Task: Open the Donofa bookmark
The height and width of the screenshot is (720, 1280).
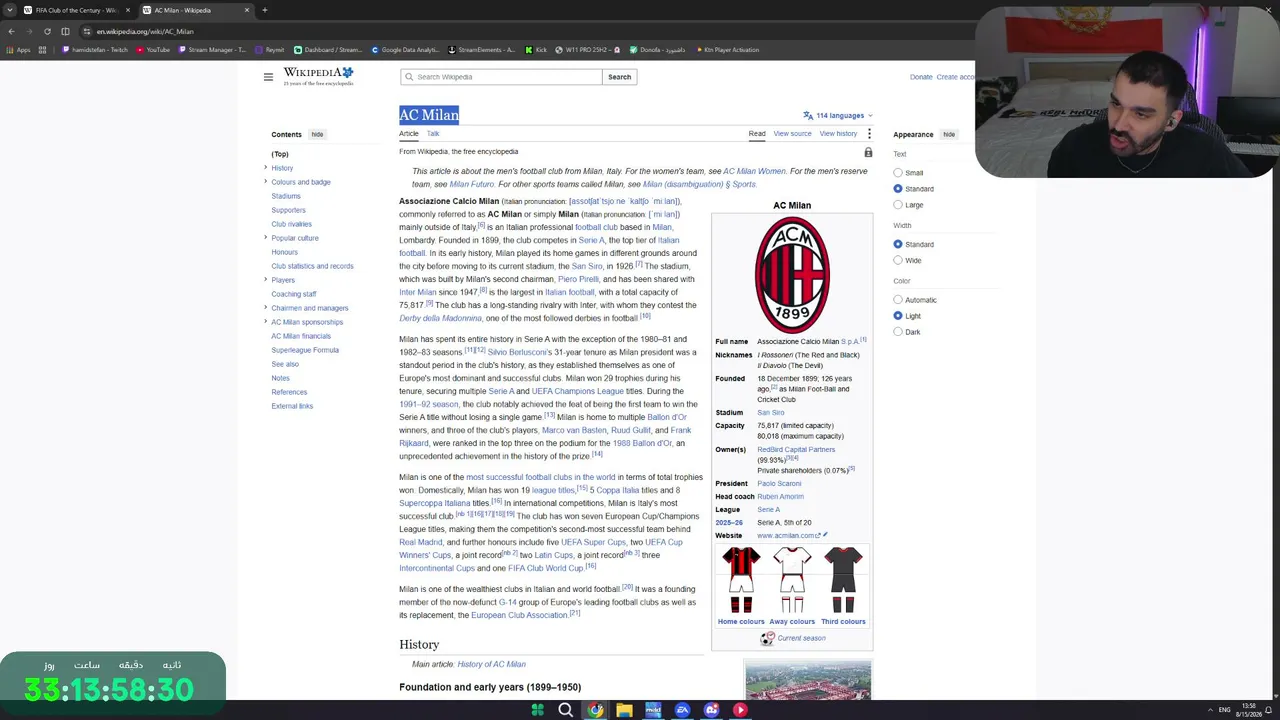Action: (659, 50)
